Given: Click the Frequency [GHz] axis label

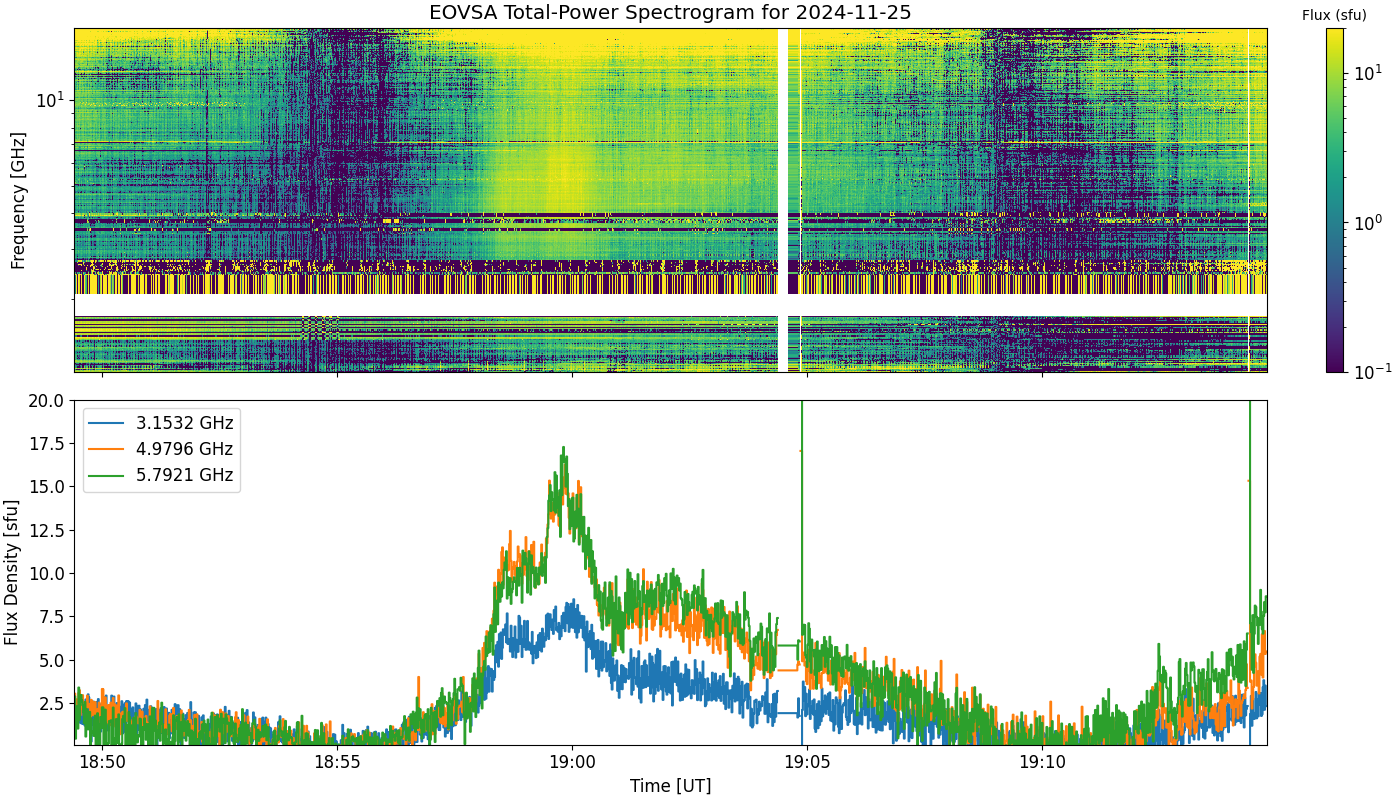Looking at the screenshot, I should click(x=18, y=200).
